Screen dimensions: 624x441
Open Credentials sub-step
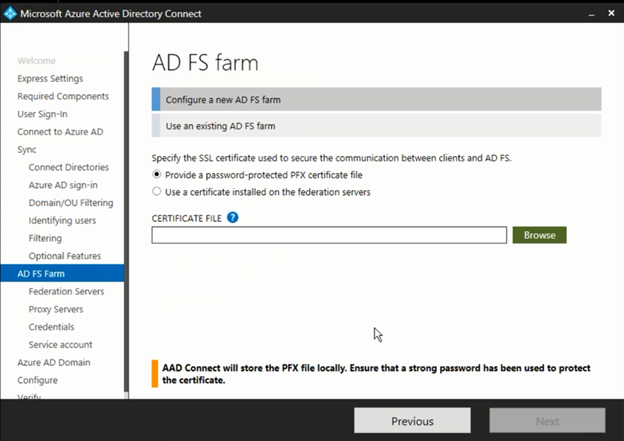coord(51,327)
